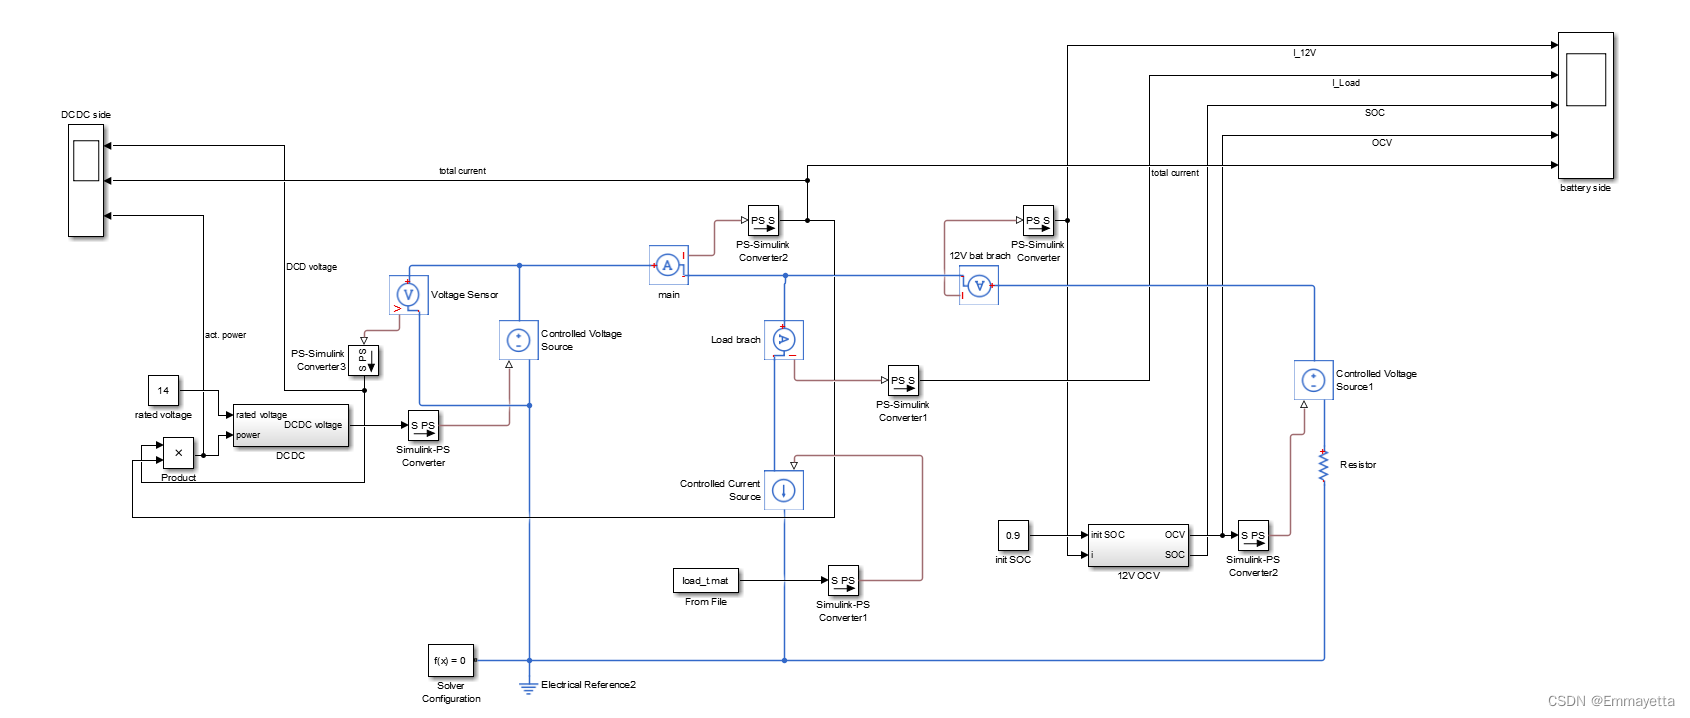Select the Electrical Reference2 ground symbol
1690x718 pixels.
tap(529, 687)
